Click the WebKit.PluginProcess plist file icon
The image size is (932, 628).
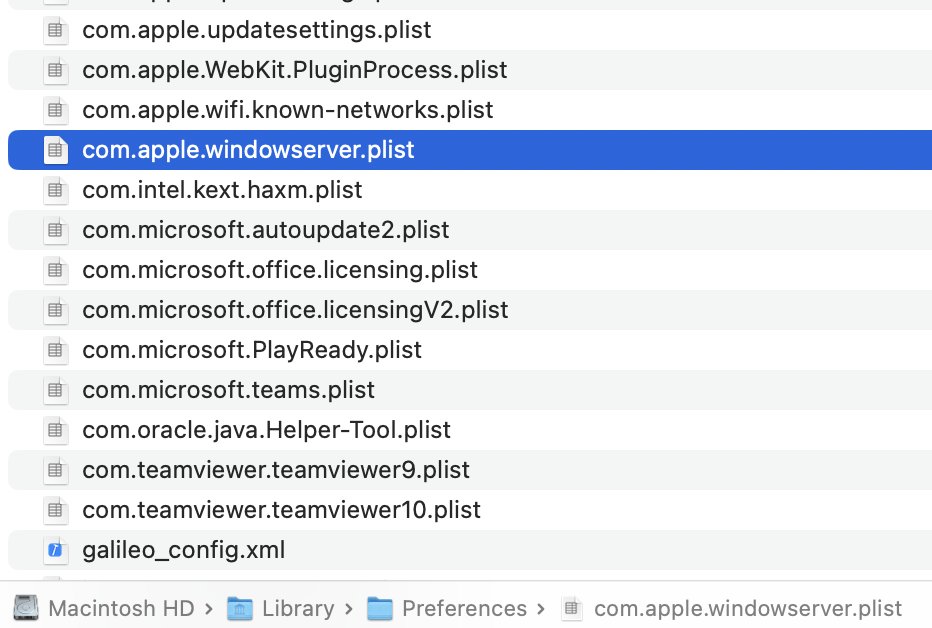56,70
